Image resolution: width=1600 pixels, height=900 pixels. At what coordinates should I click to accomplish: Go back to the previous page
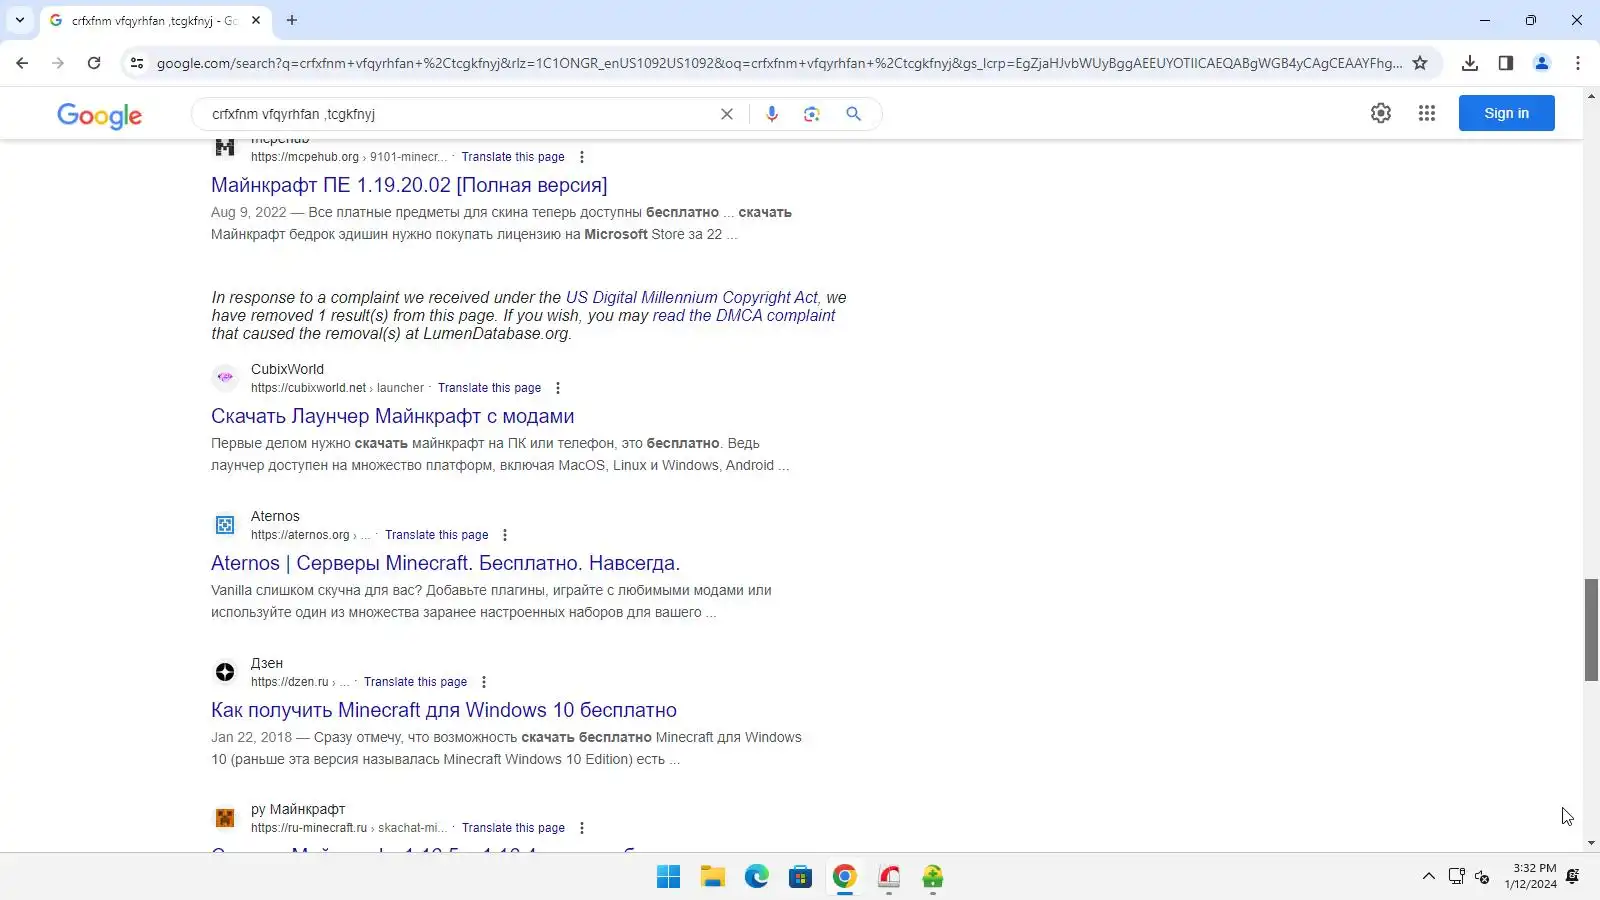[22, 63]
